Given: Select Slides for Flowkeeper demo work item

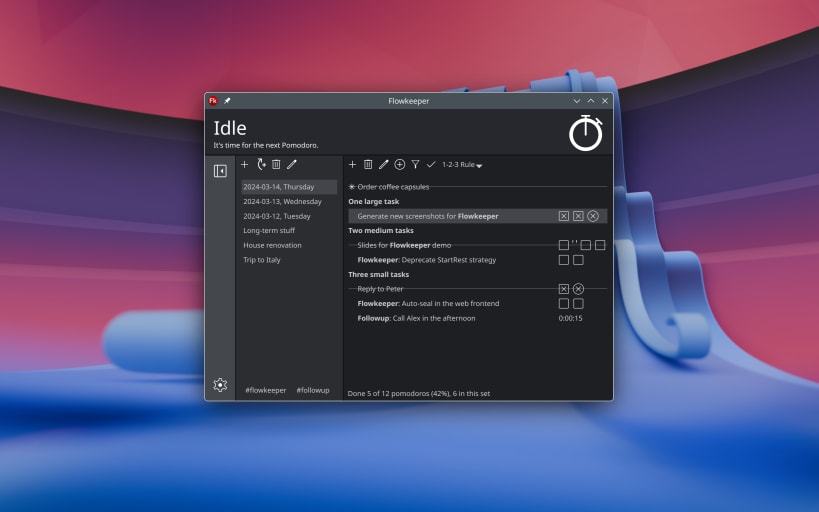Looking at the screenshot, I should point(478,245).
